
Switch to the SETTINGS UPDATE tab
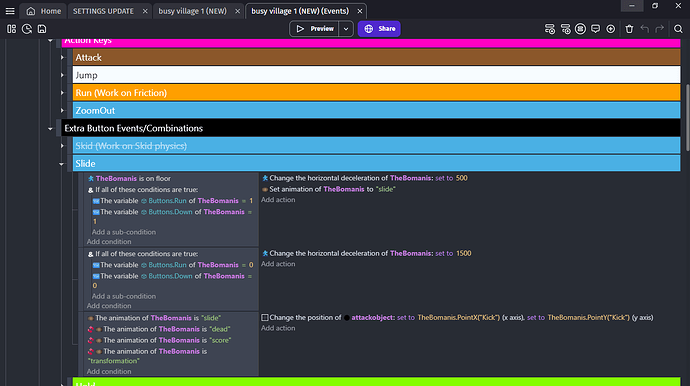coord(103,11)
